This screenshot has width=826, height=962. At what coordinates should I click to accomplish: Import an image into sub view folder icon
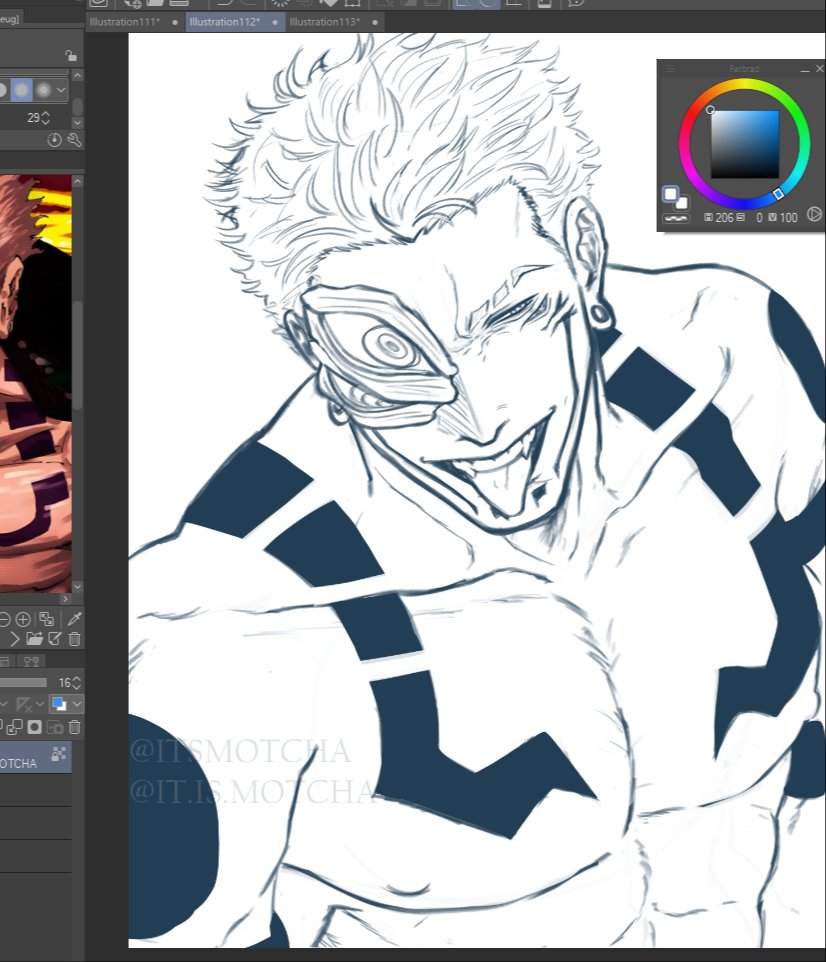(34, 639)
